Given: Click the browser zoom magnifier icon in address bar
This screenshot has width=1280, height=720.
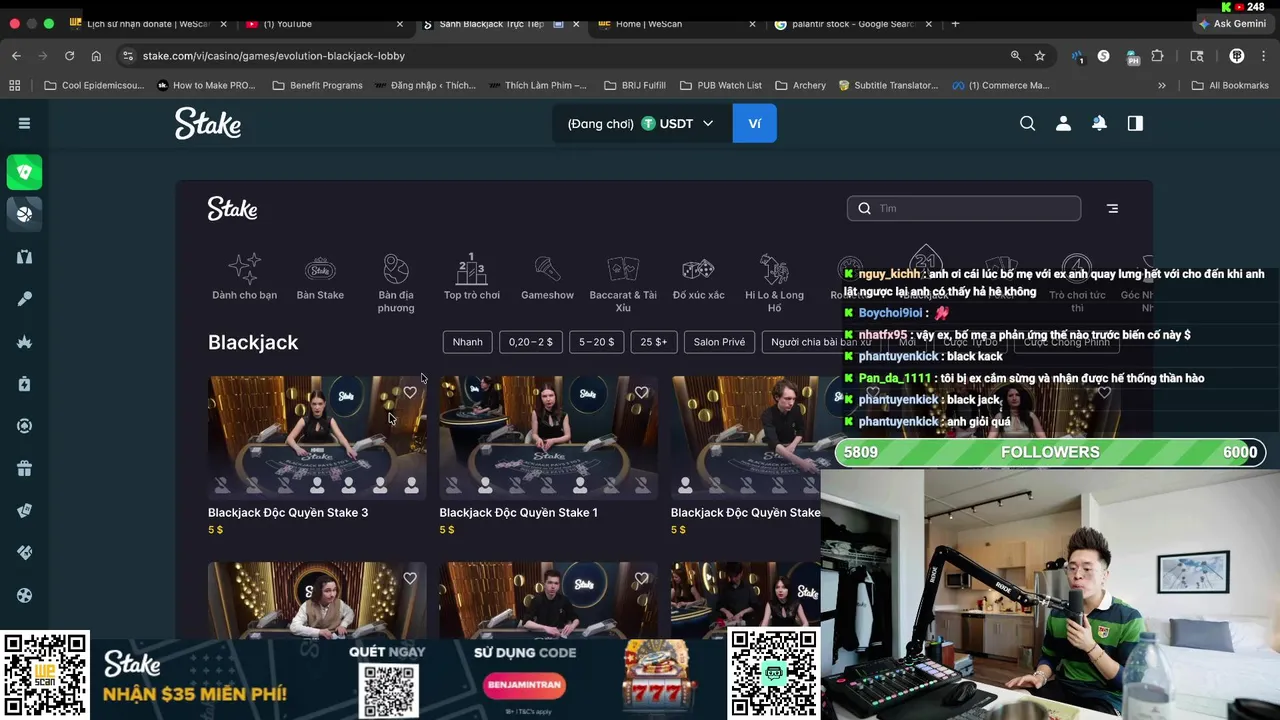Looking at the screenshot, I should click(1016, 56).
